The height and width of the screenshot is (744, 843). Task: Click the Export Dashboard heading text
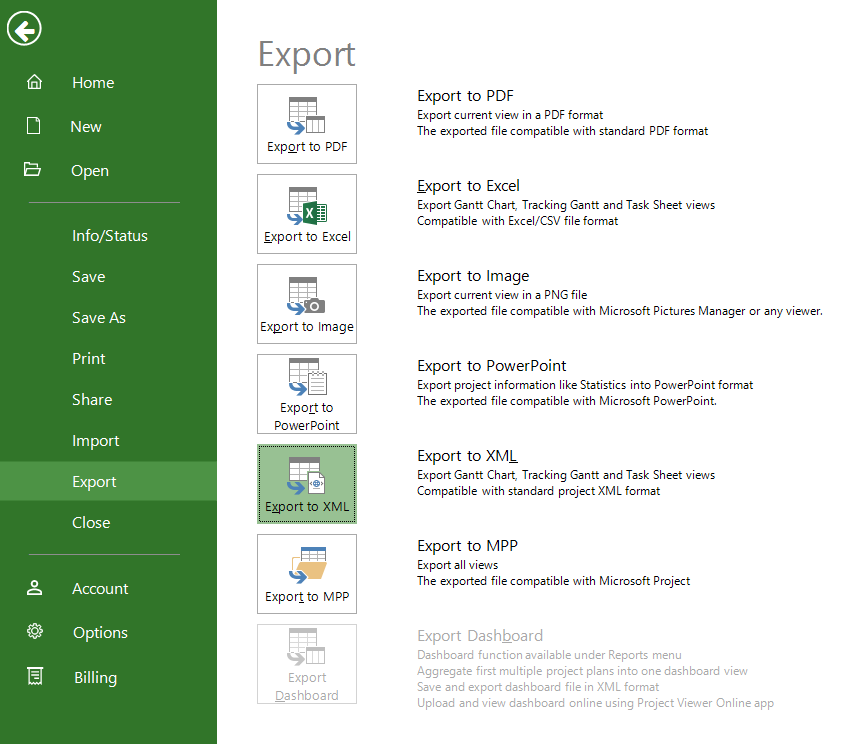tap(480, 635)
